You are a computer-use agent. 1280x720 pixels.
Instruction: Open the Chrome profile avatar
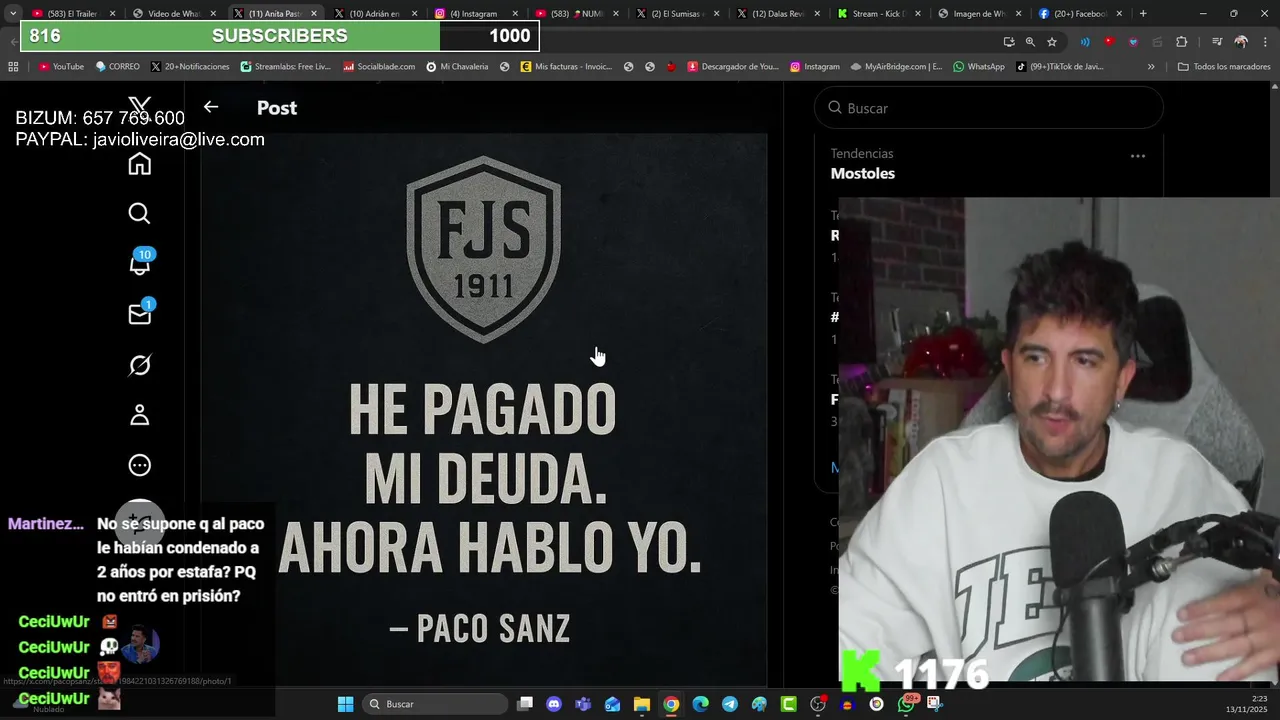[1241, 42]
